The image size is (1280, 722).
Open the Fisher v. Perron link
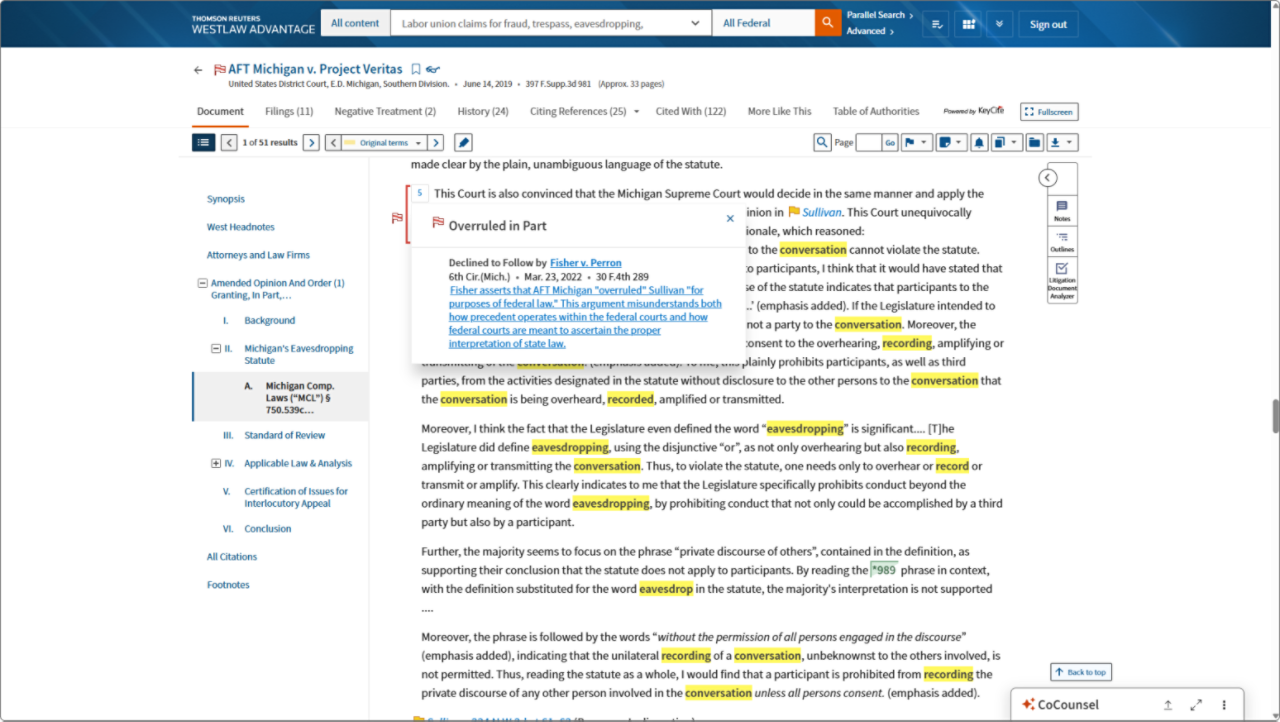click(x=585, y=263)
